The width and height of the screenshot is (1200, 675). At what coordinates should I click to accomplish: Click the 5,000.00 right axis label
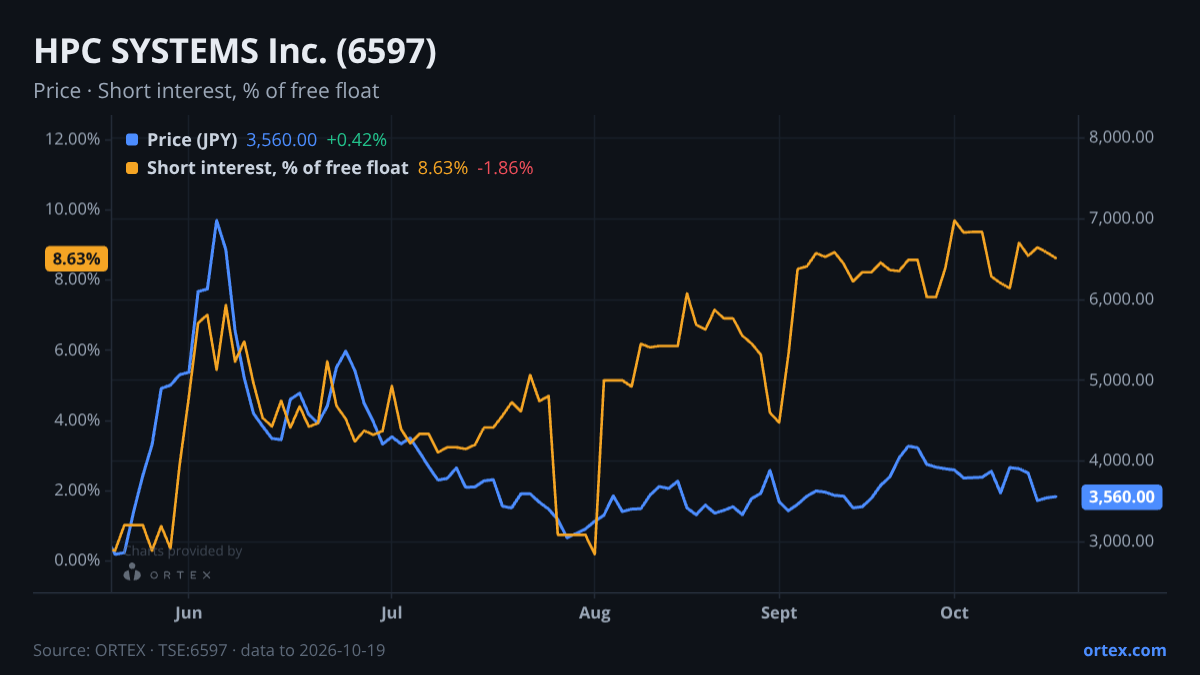click(x=1121, y=380)
